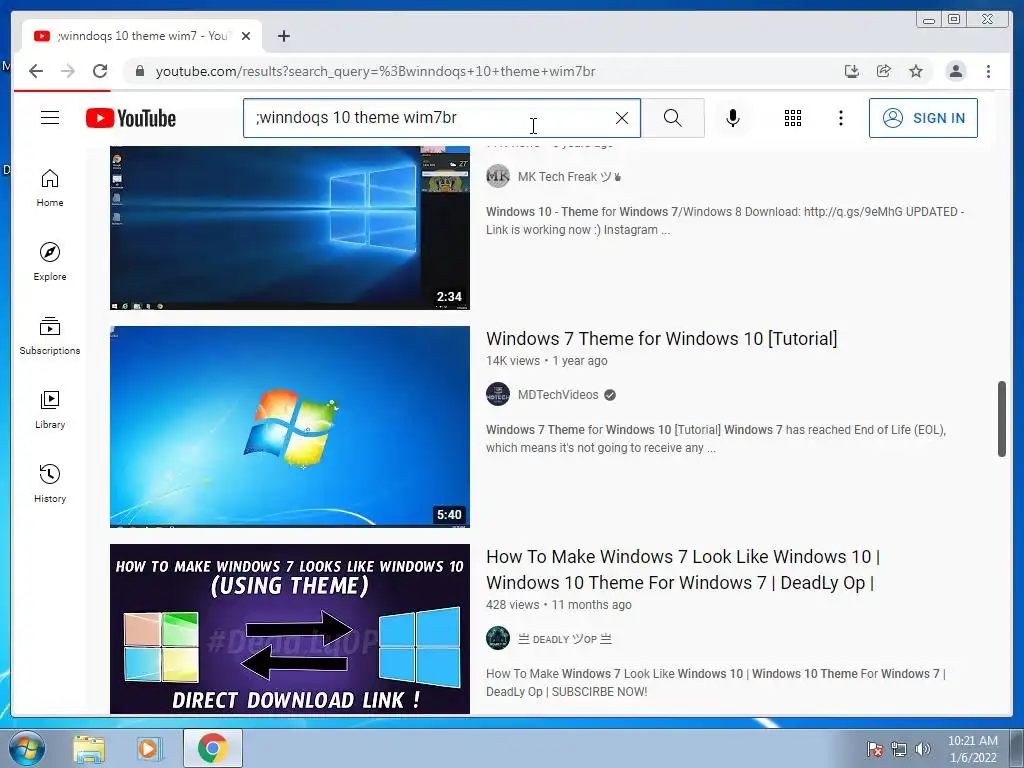Click the MK Tech Freak channel avatar

click(x=498, y=176)
